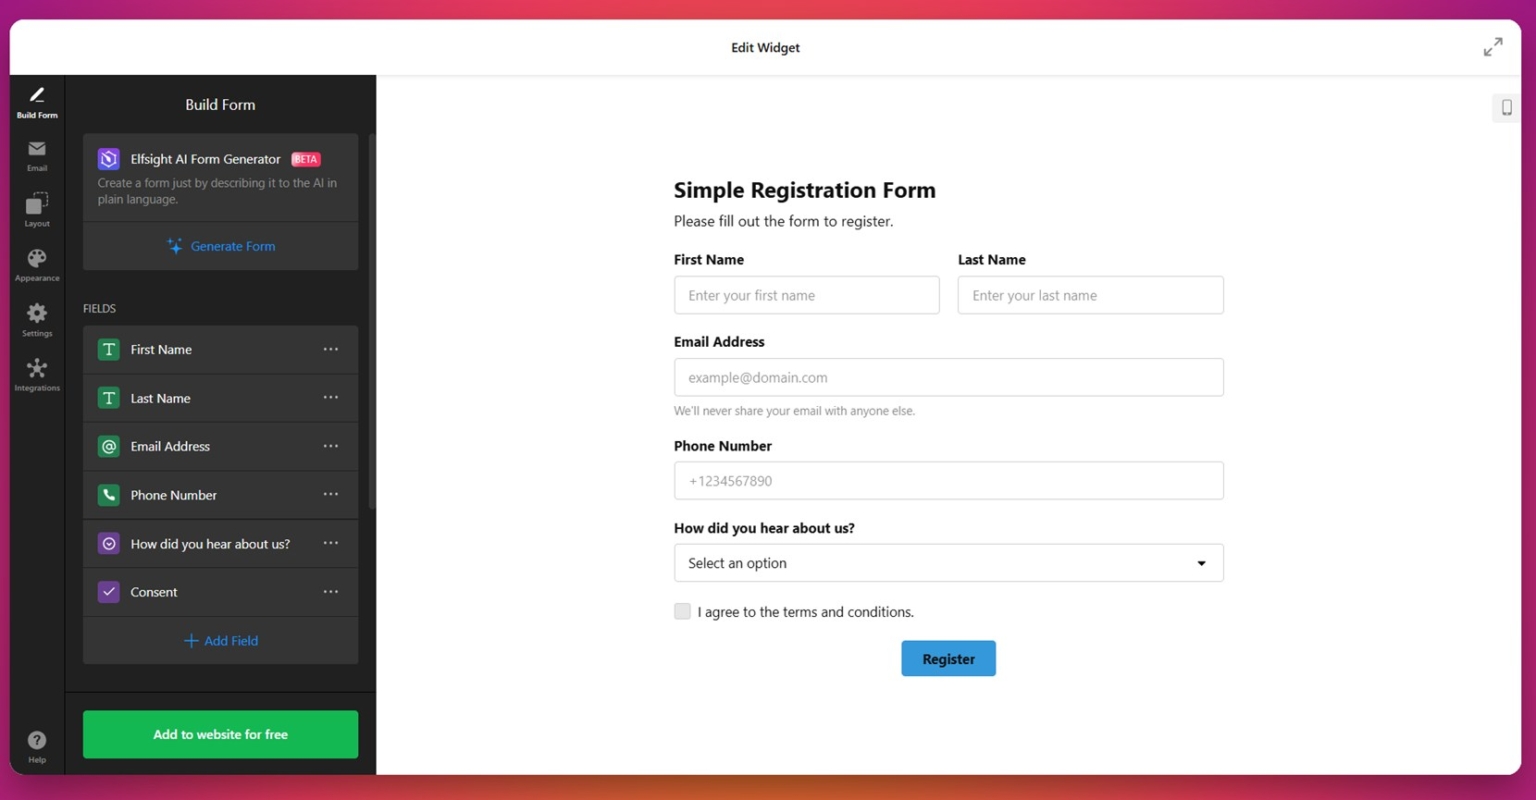Click the fullscreen expand icon
This screenshot has height=800, width=1536.
tap(1492, 46)
